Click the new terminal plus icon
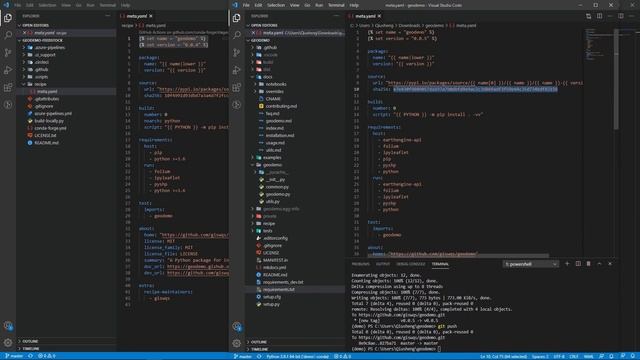The image size is (640, 360). [x=567, y=264]
